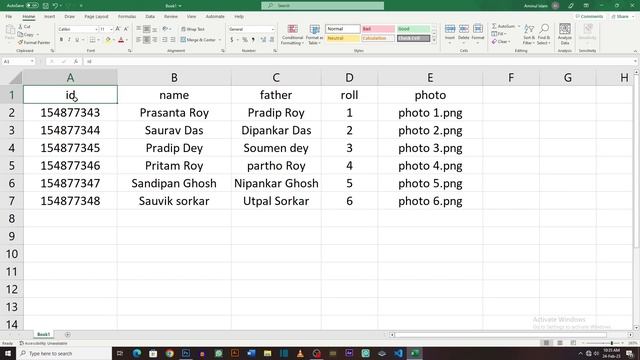
Task: Apply the Neutral cell style
Action: coord(343,38)
